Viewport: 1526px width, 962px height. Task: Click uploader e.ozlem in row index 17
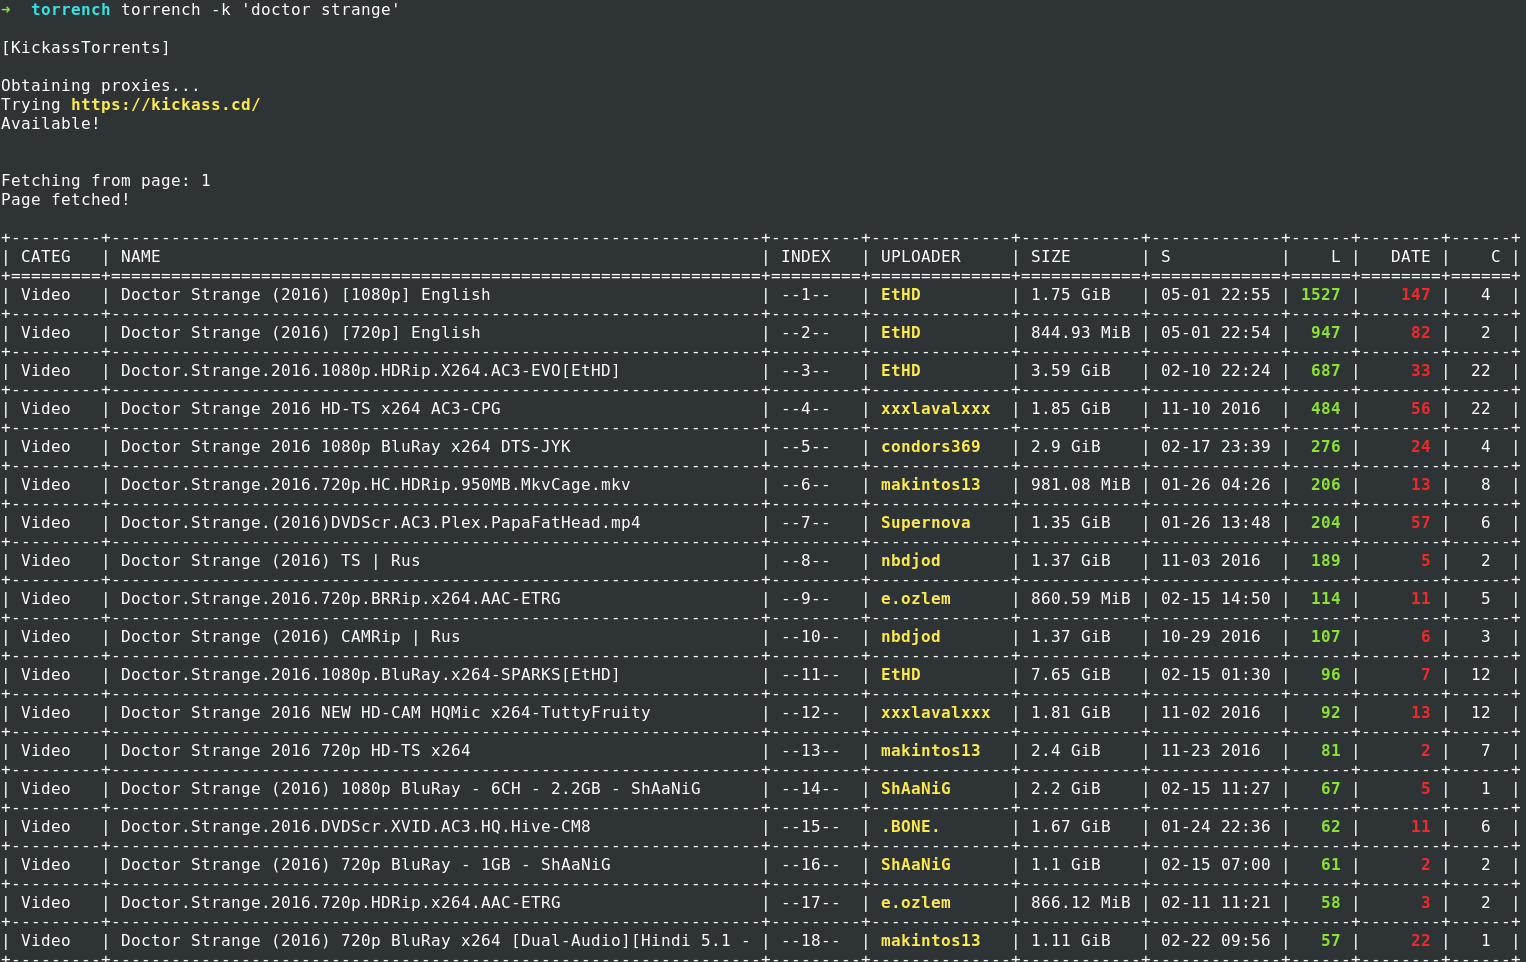click(916, 902)
